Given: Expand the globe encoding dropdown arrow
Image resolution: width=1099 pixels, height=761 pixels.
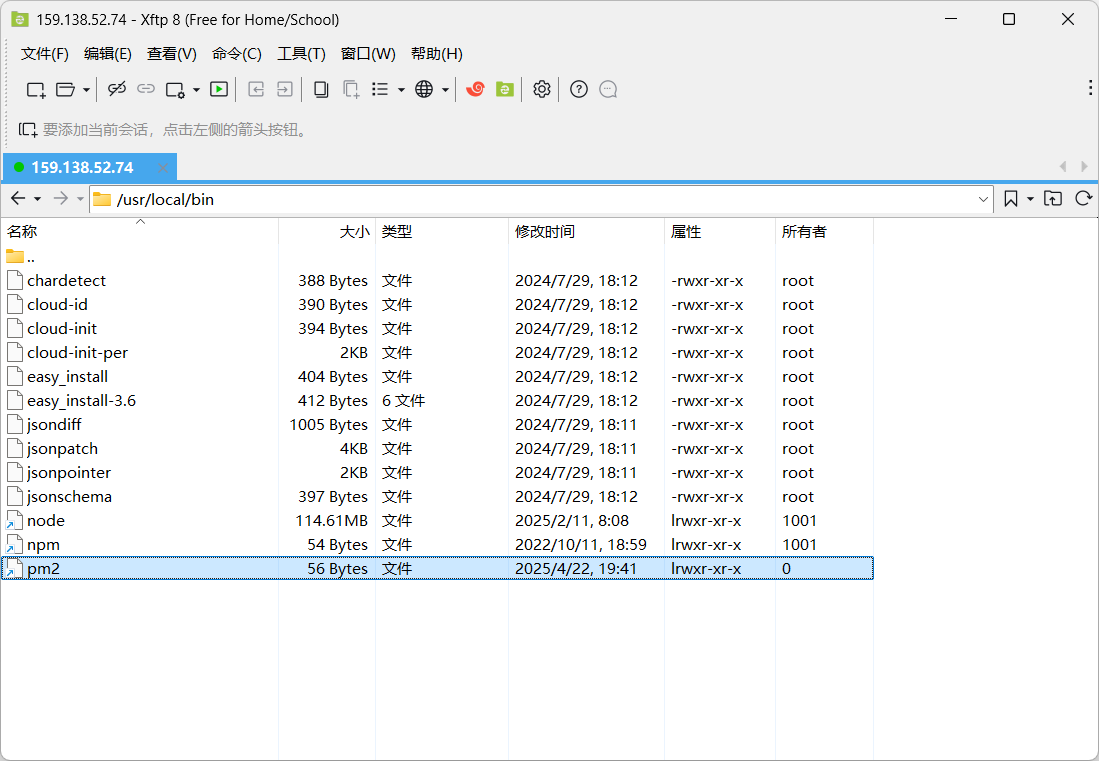Looking at the screenshot, I should (445, 90).
